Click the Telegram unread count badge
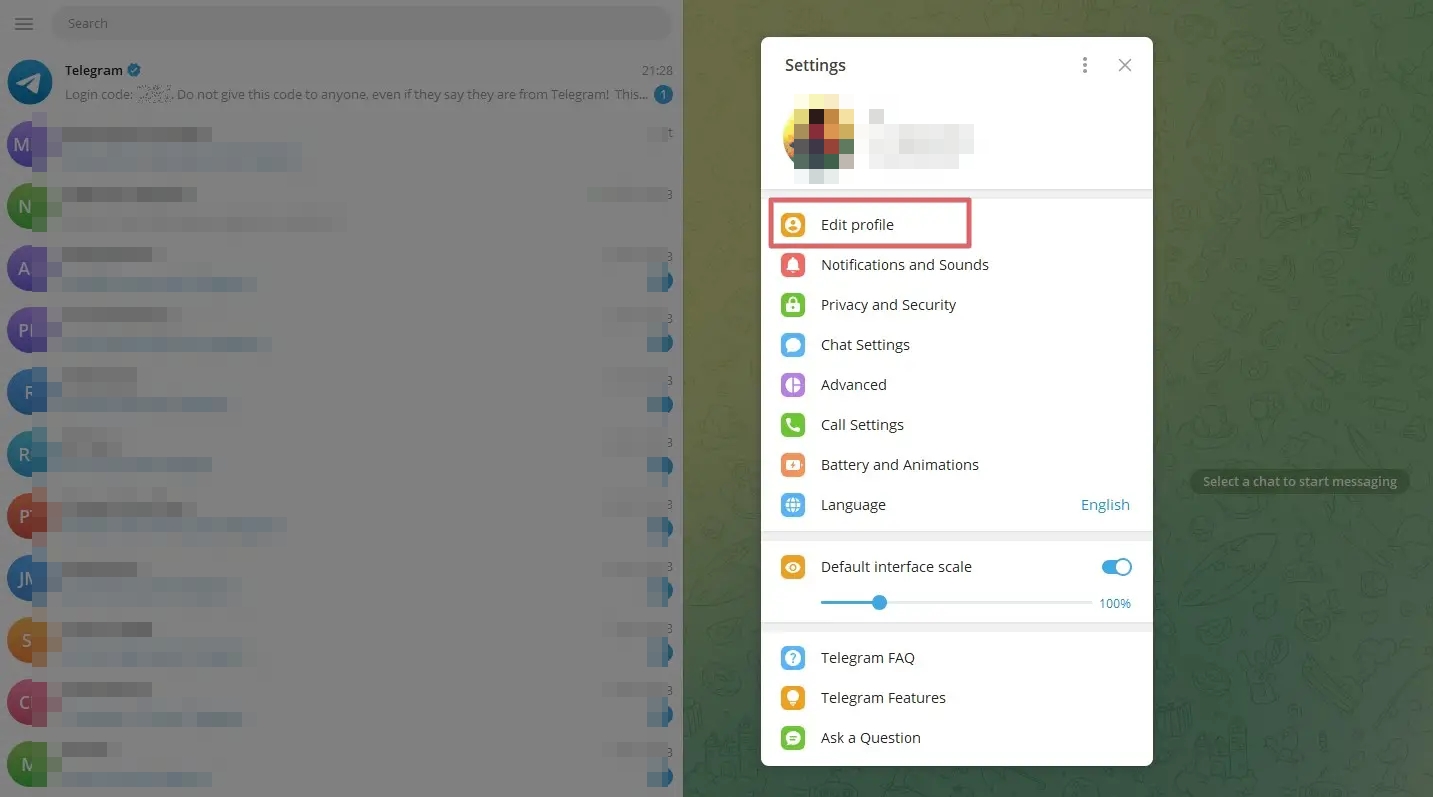The height and width of the screenshot is (797, 1433). [x=663, y=95]
